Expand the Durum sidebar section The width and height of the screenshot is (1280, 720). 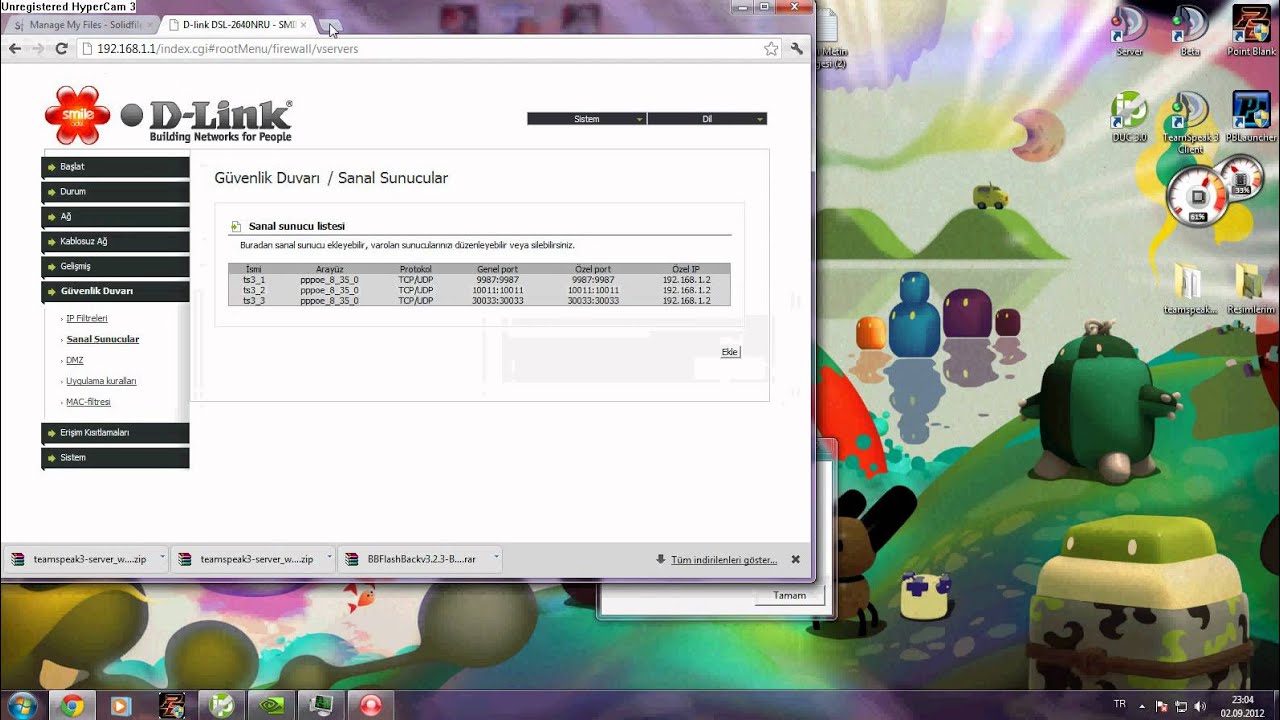coord(115,191)
